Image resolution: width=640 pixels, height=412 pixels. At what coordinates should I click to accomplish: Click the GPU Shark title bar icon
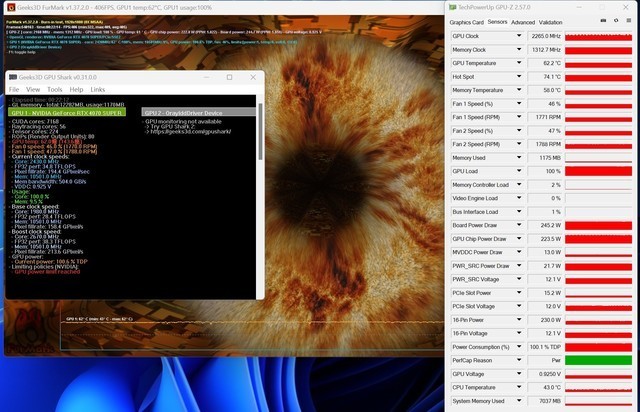(14, 77)
